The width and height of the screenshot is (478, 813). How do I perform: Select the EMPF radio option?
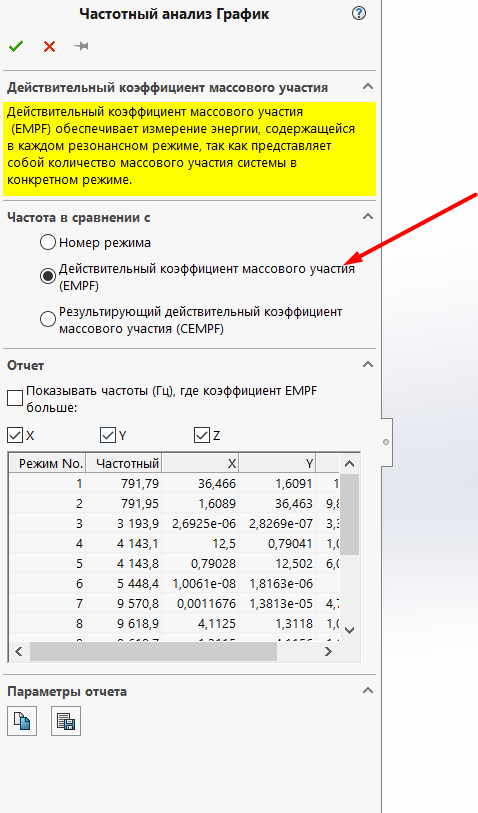48,276
